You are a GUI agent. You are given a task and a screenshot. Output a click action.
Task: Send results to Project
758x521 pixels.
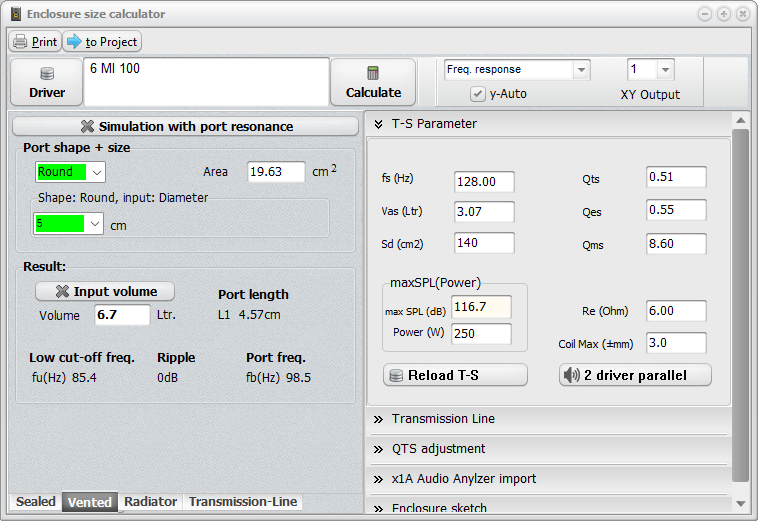coord(102,42)
